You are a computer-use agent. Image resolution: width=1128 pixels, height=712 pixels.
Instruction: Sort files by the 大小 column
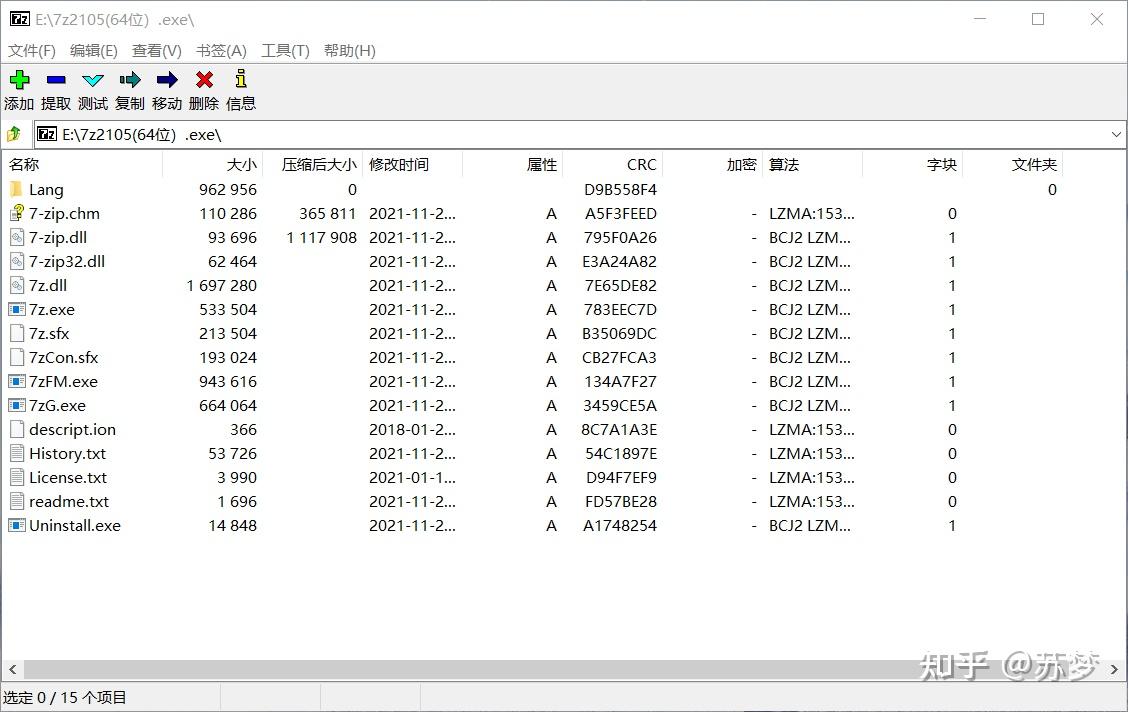pos(241,164)
